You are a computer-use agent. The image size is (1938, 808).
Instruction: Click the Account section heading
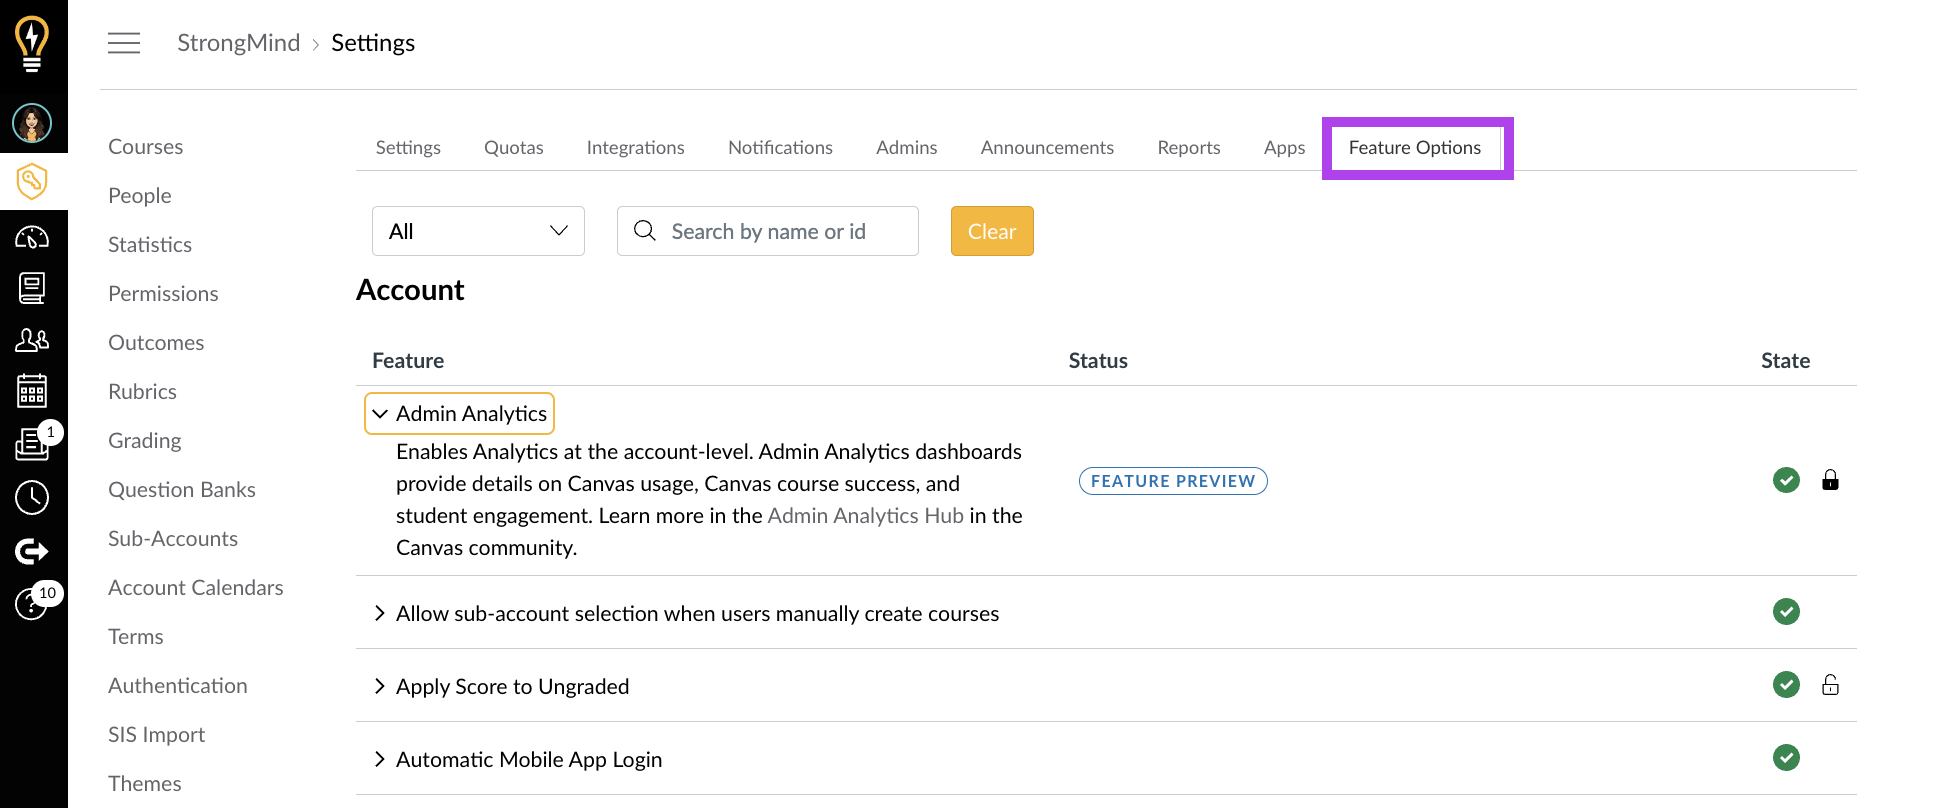[410, 290]
